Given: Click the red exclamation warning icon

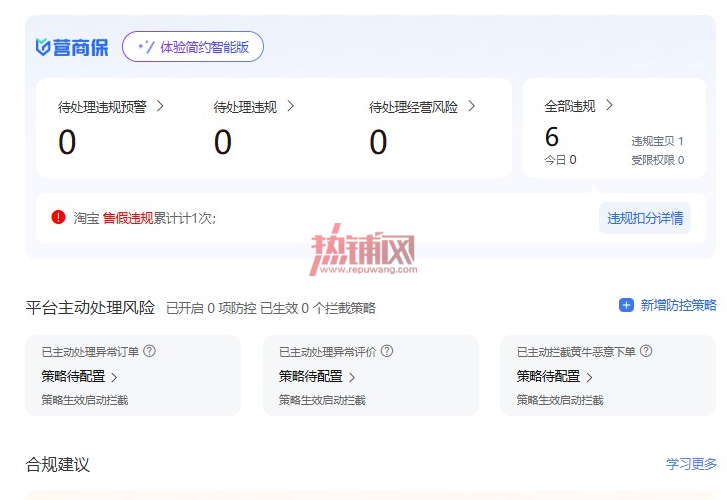Looking at the screenshot, I should point(58,217).
